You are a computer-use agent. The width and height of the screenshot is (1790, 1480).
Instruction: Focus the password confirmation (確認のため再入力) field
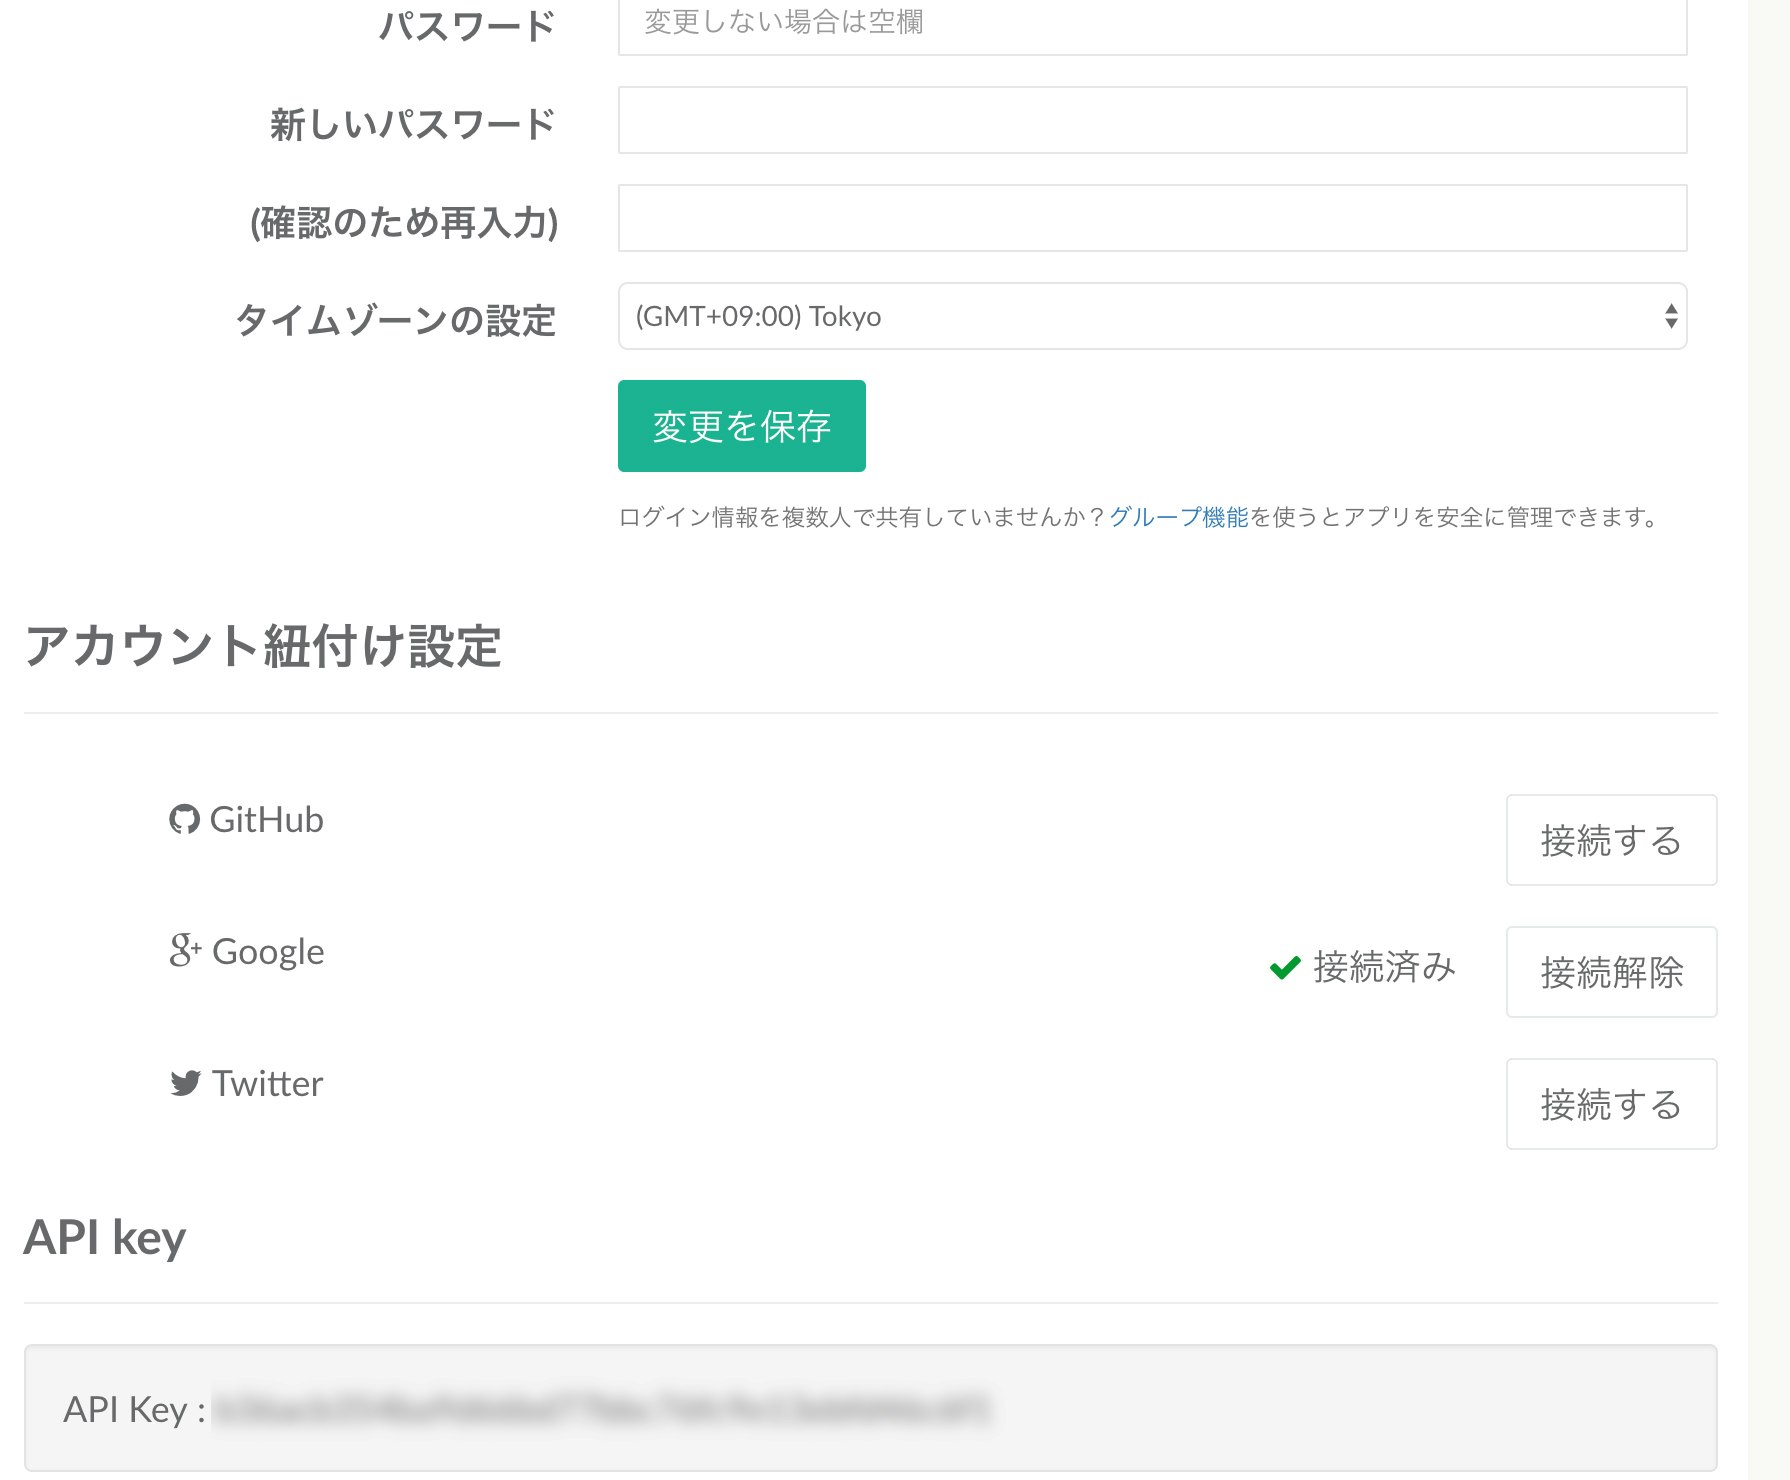1152,218
